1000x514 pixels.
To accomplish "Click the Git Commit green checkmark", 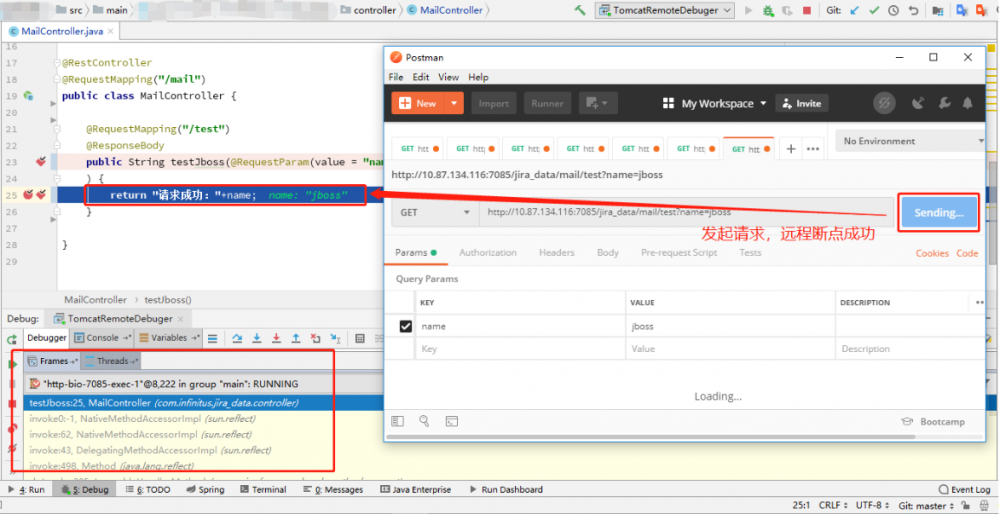I will tap(874, 10).
